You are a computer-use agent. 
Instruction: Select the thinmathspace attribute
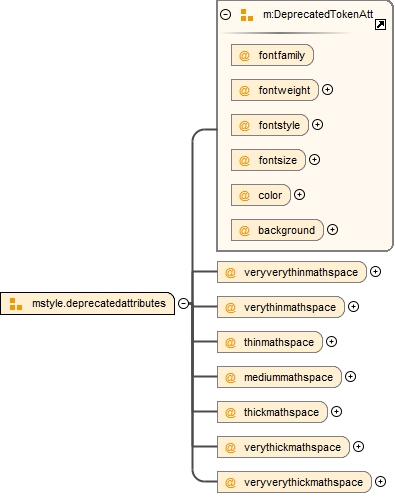point(270,342)
